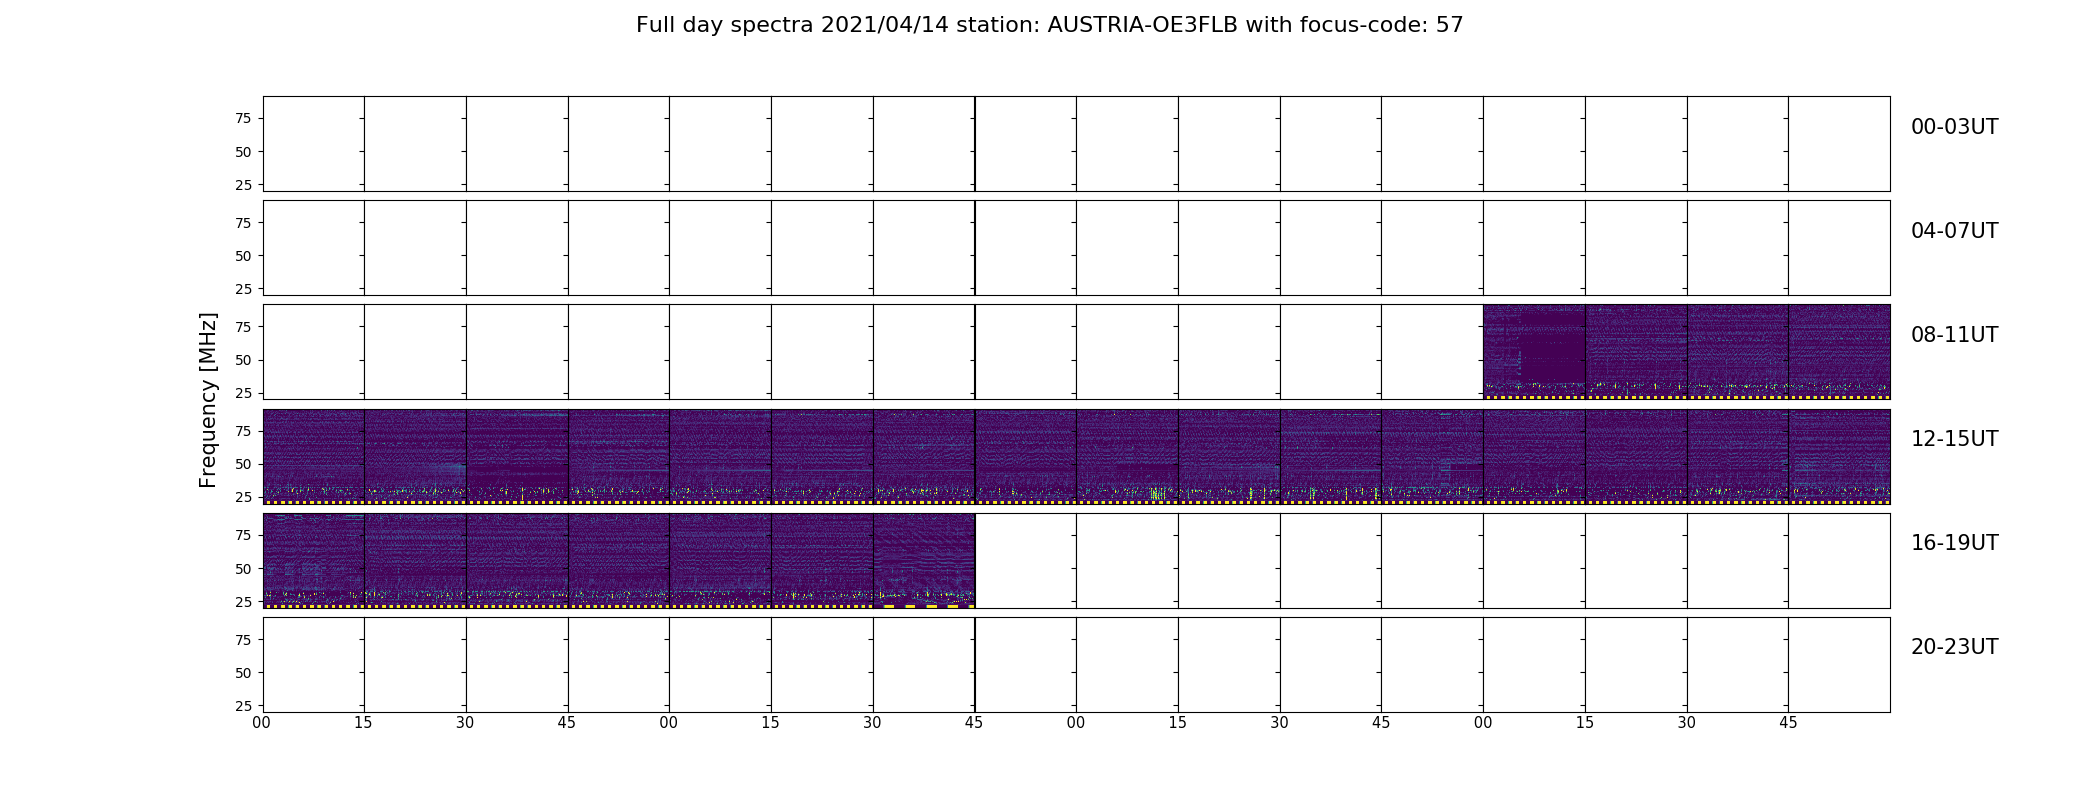Click the '50' frequency tick of the 00-03UT row
The image size is (2100, 800).
[x=242, y=152]
